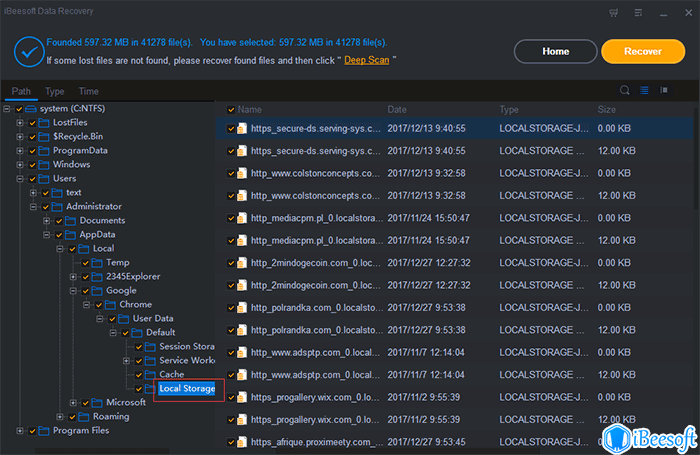Switch to the Time tab

pyautogui.click(x=88, y=92)
